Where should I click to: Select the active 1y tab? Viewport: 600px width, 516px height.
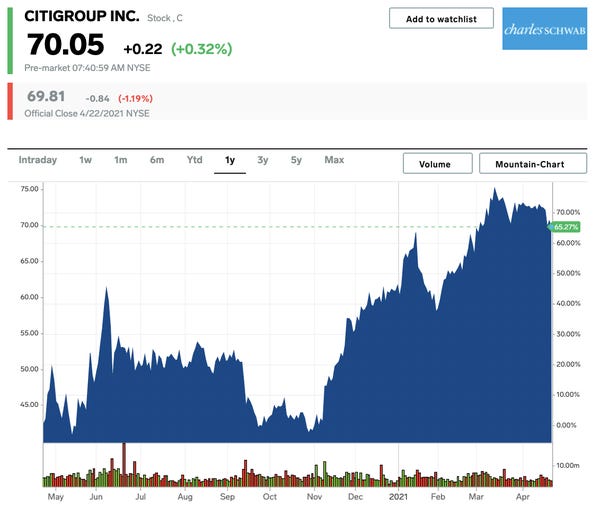tap(230, 160)
